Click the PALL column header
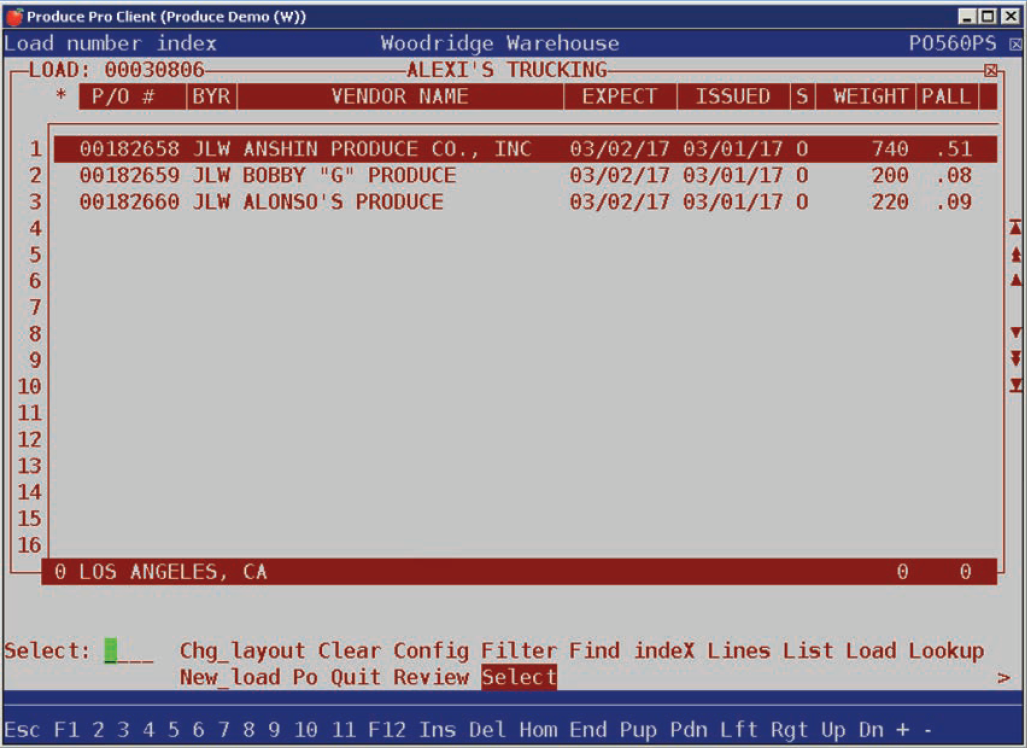Image resolution: width=1027 pixels, height=748 pixels. tap(947, 96)
